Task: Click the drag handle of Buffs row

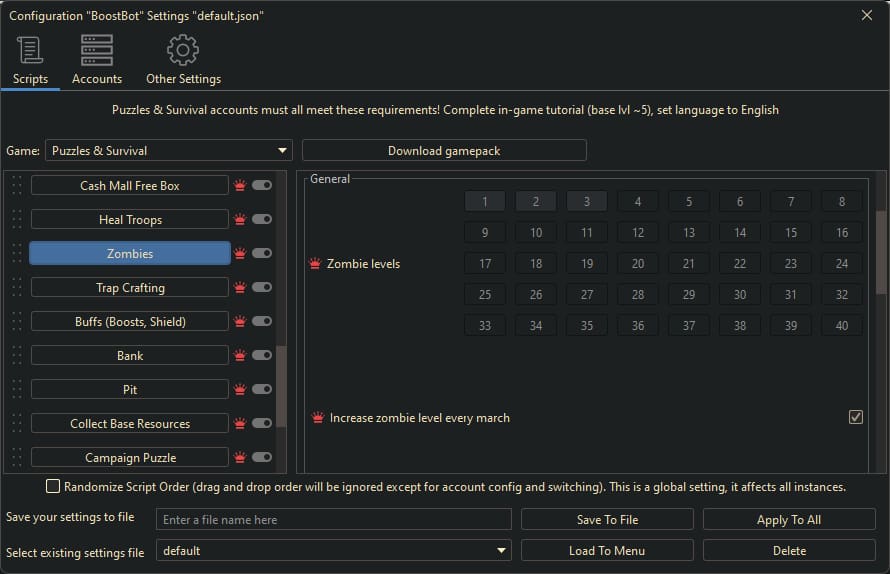Action: click(x=17, y=322)
